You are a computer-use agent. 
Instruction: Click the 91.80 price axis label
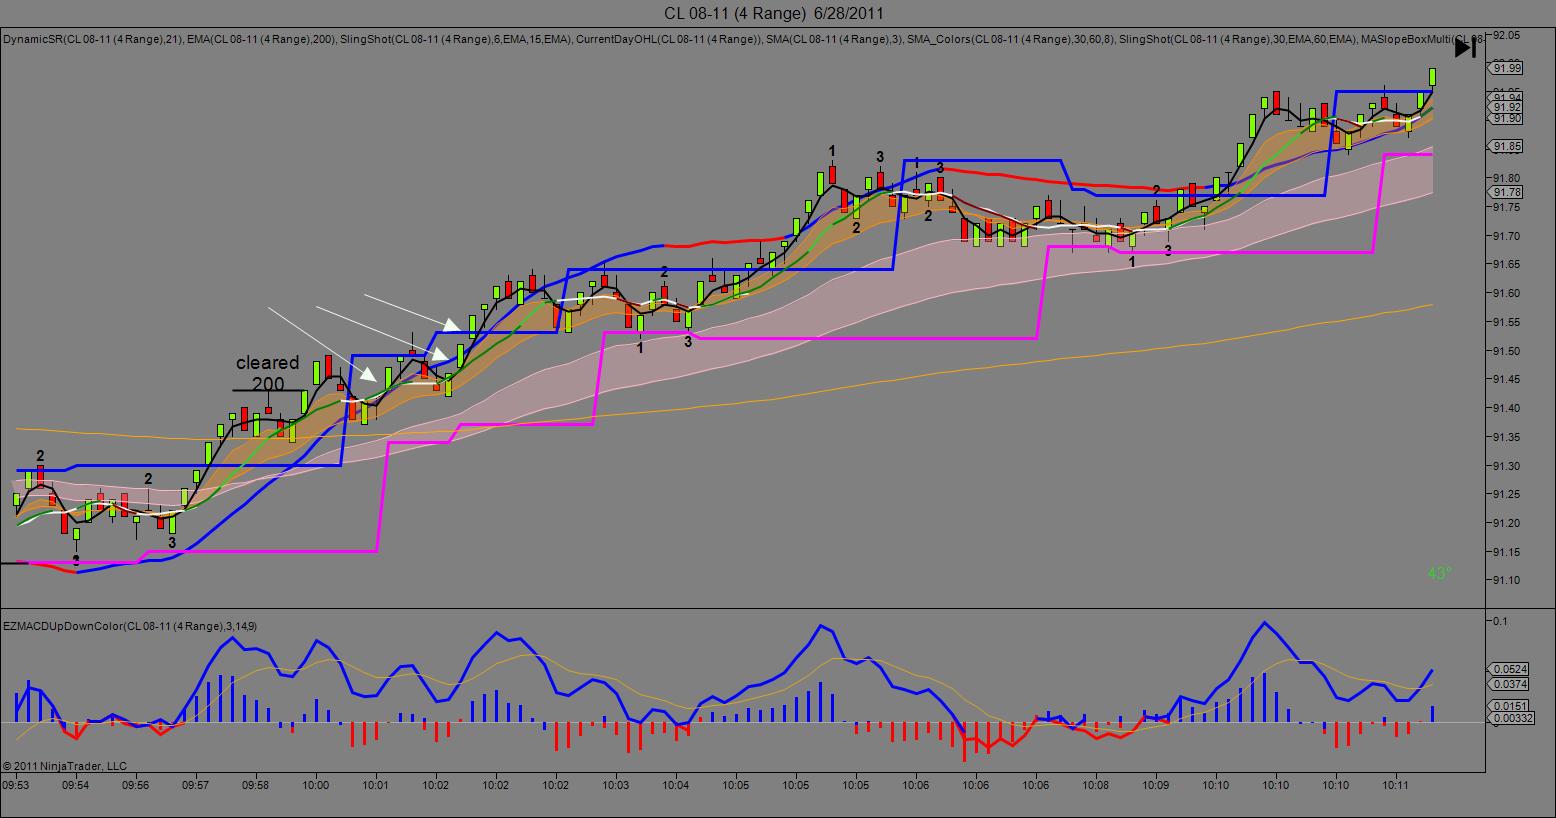(1506, 178)
